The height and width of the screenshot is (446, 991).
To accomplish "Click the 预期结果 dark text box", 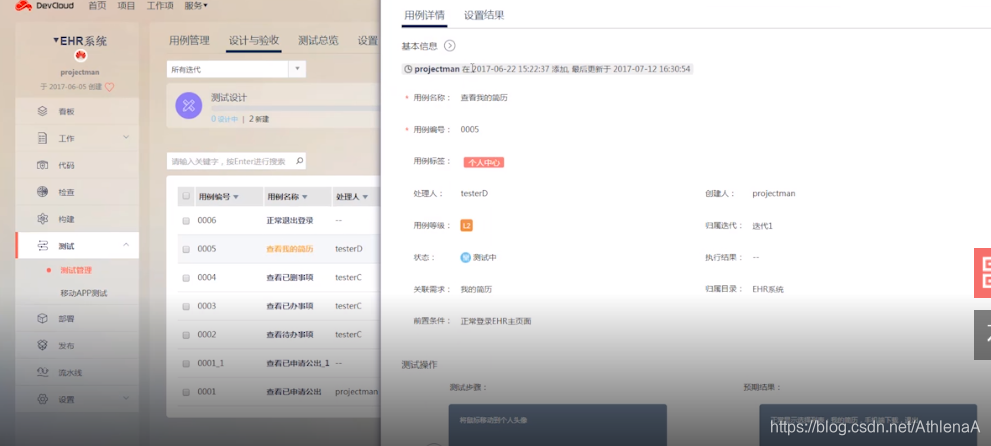I will [x=868, y=425].
